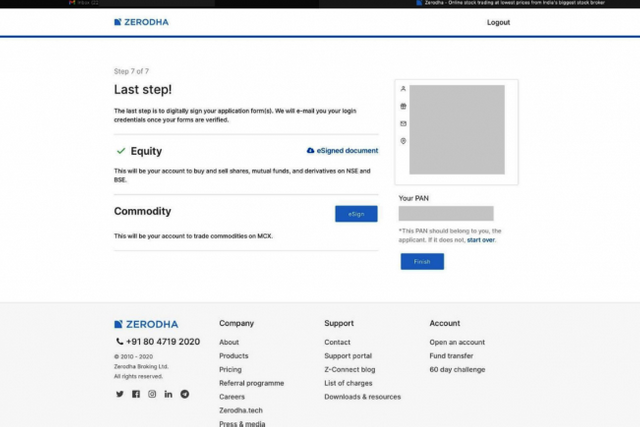640x427 pixels.
Task: Click the Zerodha logo in the header
Action: coord(141,22)
